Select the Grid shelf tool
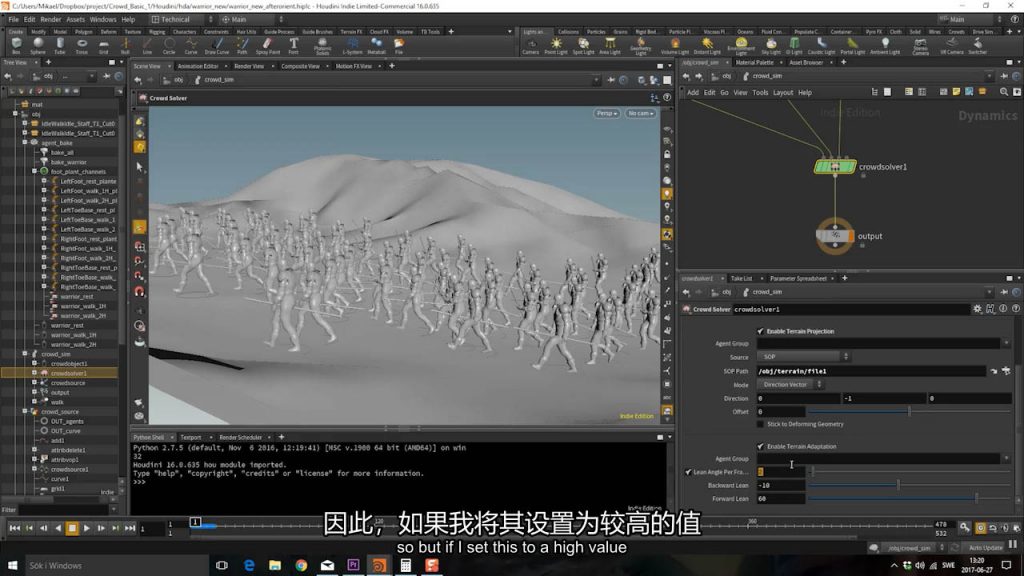The height and width of the screenshot is (576, 1024). coord(103,46)
